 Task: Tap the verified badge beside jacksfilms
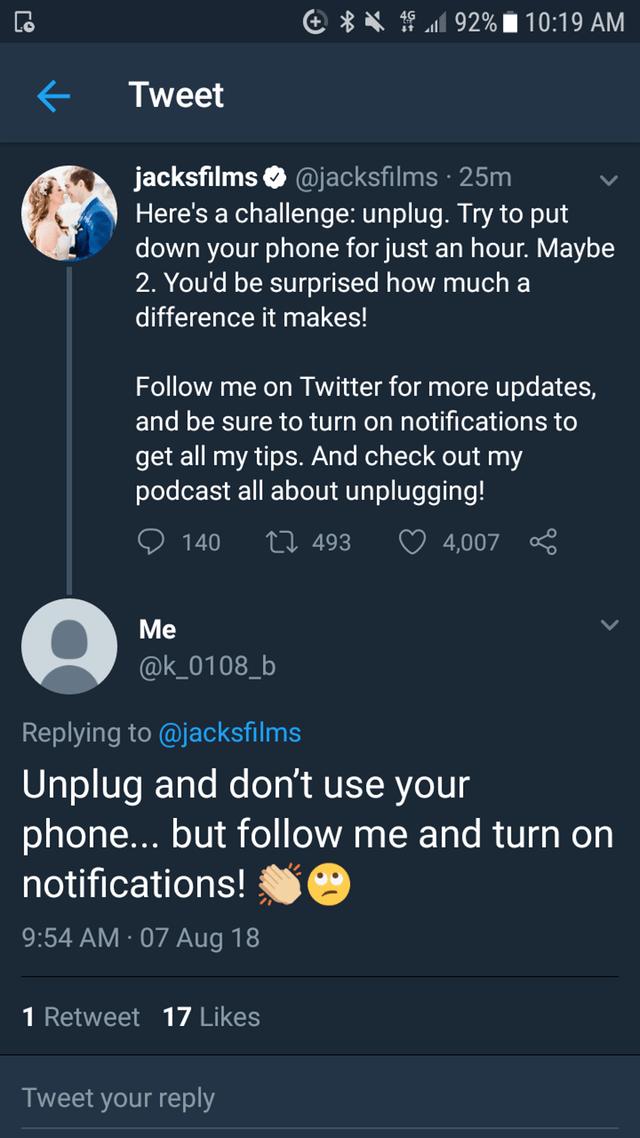pos(274,178)
